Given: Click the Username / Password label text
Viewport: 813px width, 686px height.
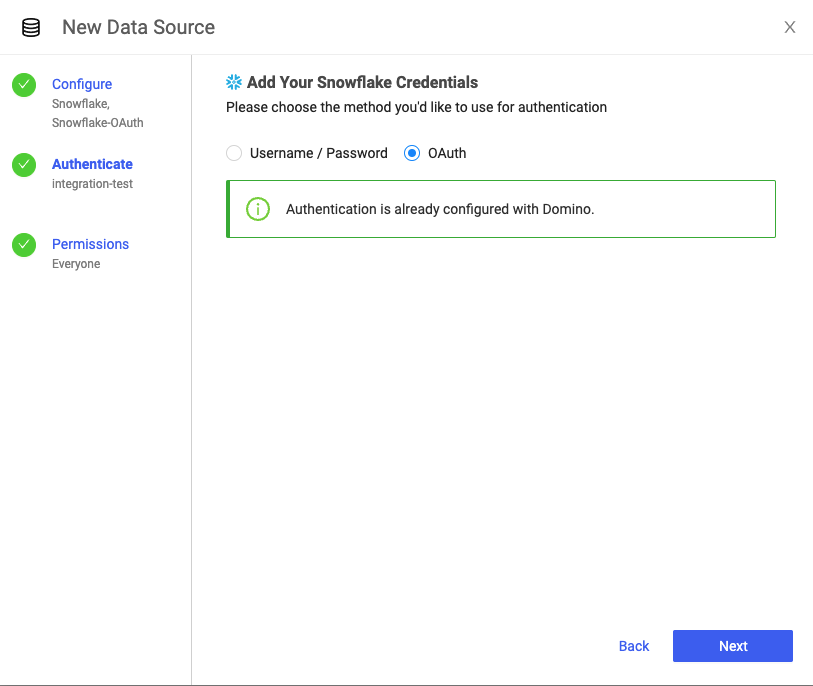Looking at the screenshot, I should click(x=319, y=153).
